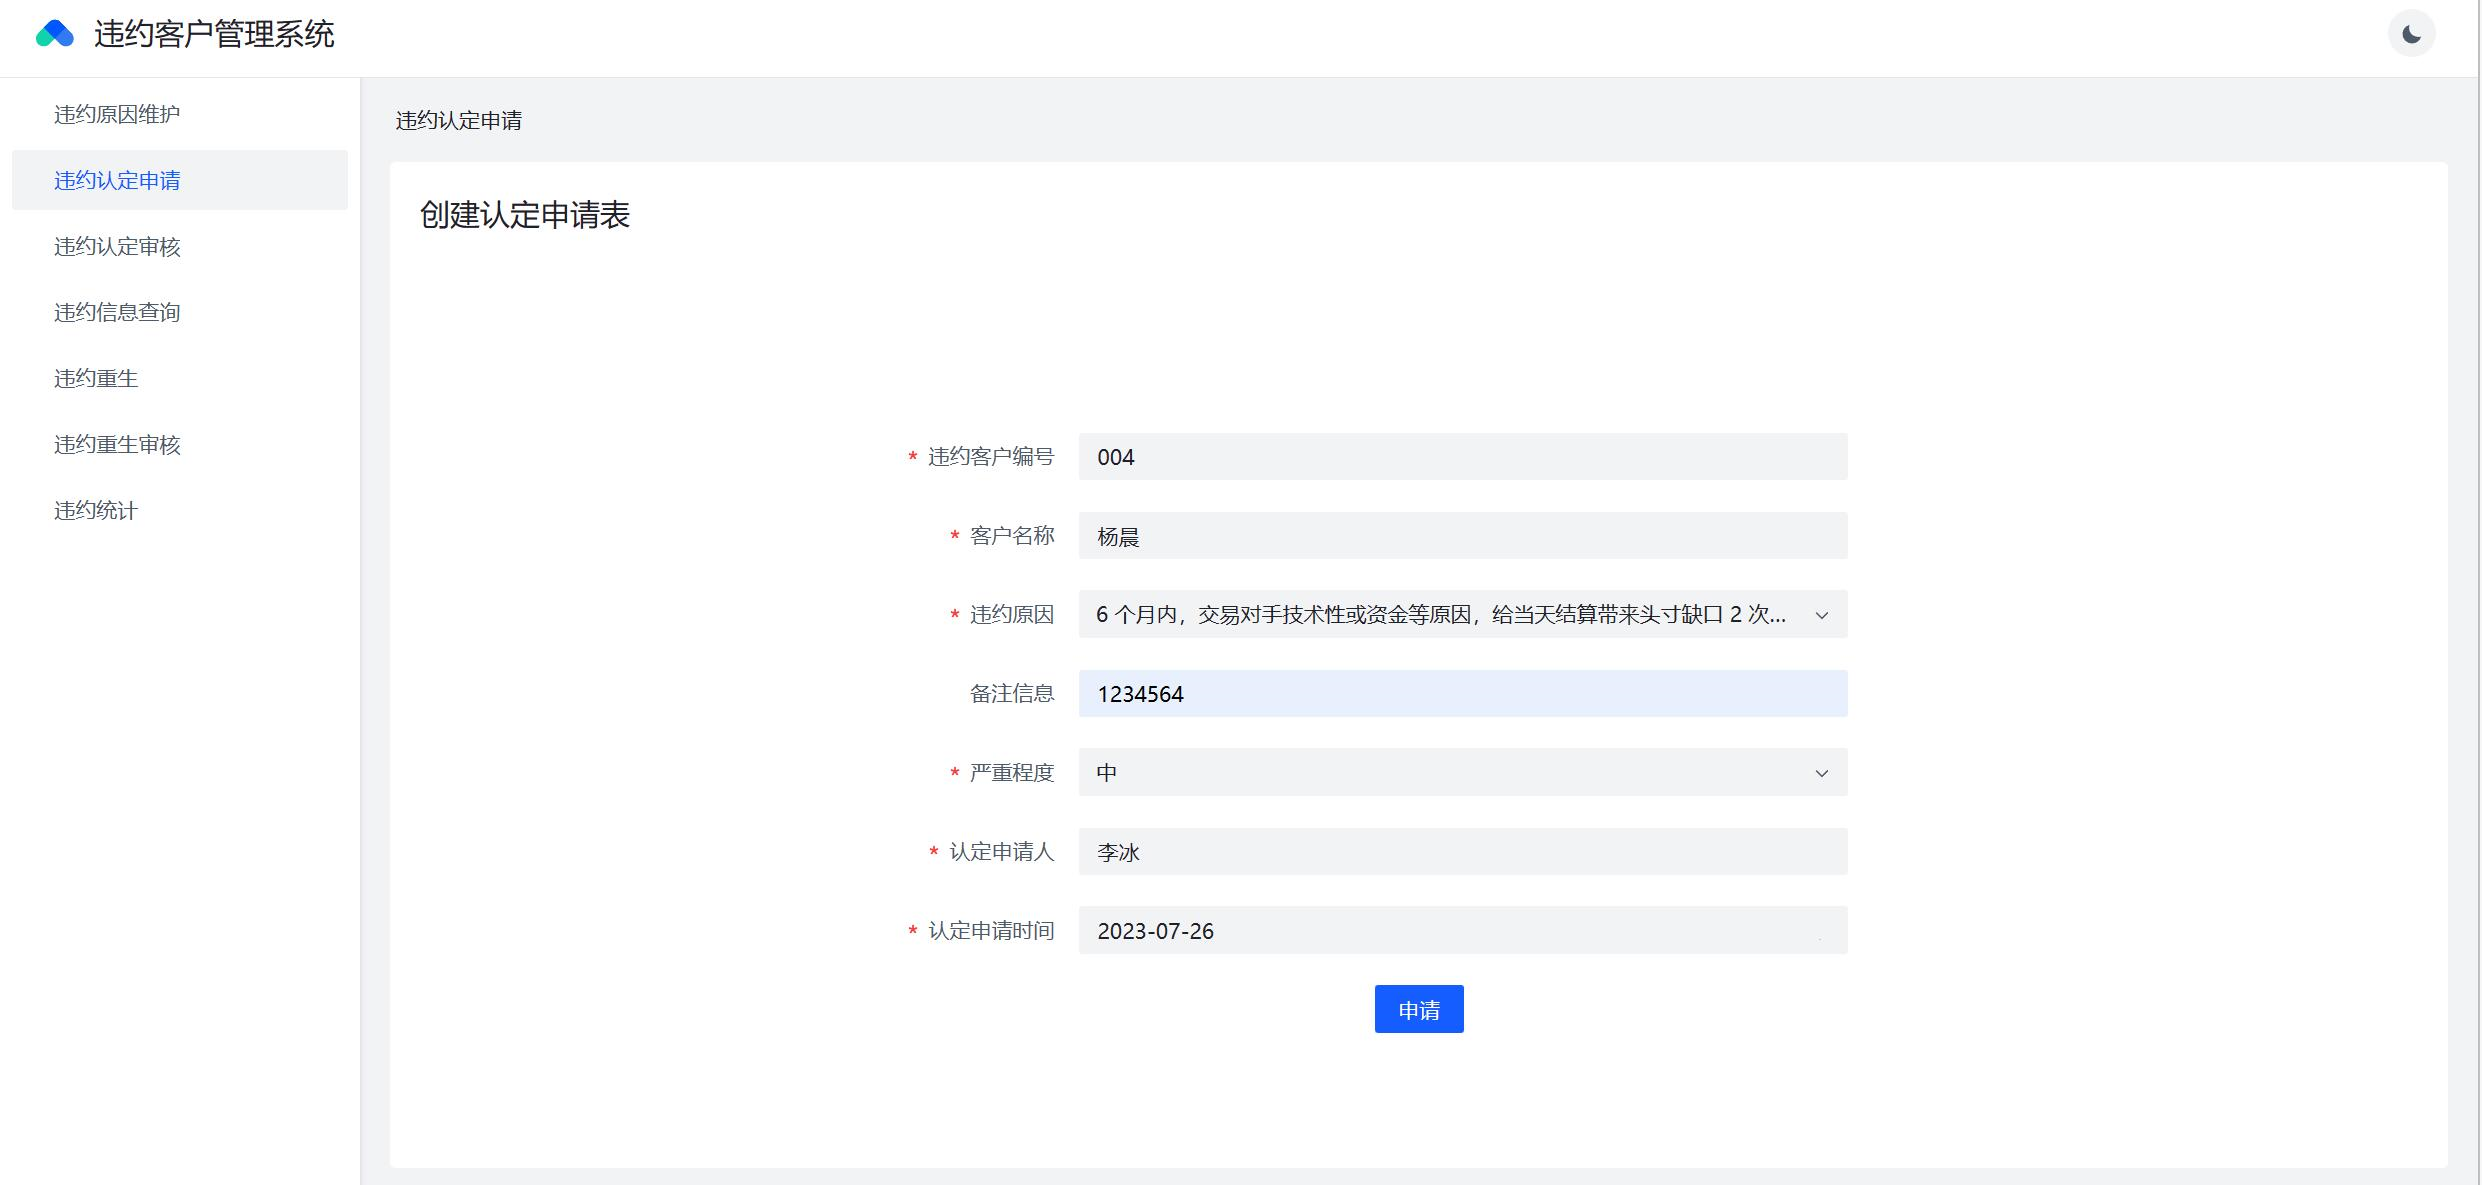Focus the 客户名称 input field
Viewport: 2482px width, 1185px height.
(1462, 536)
